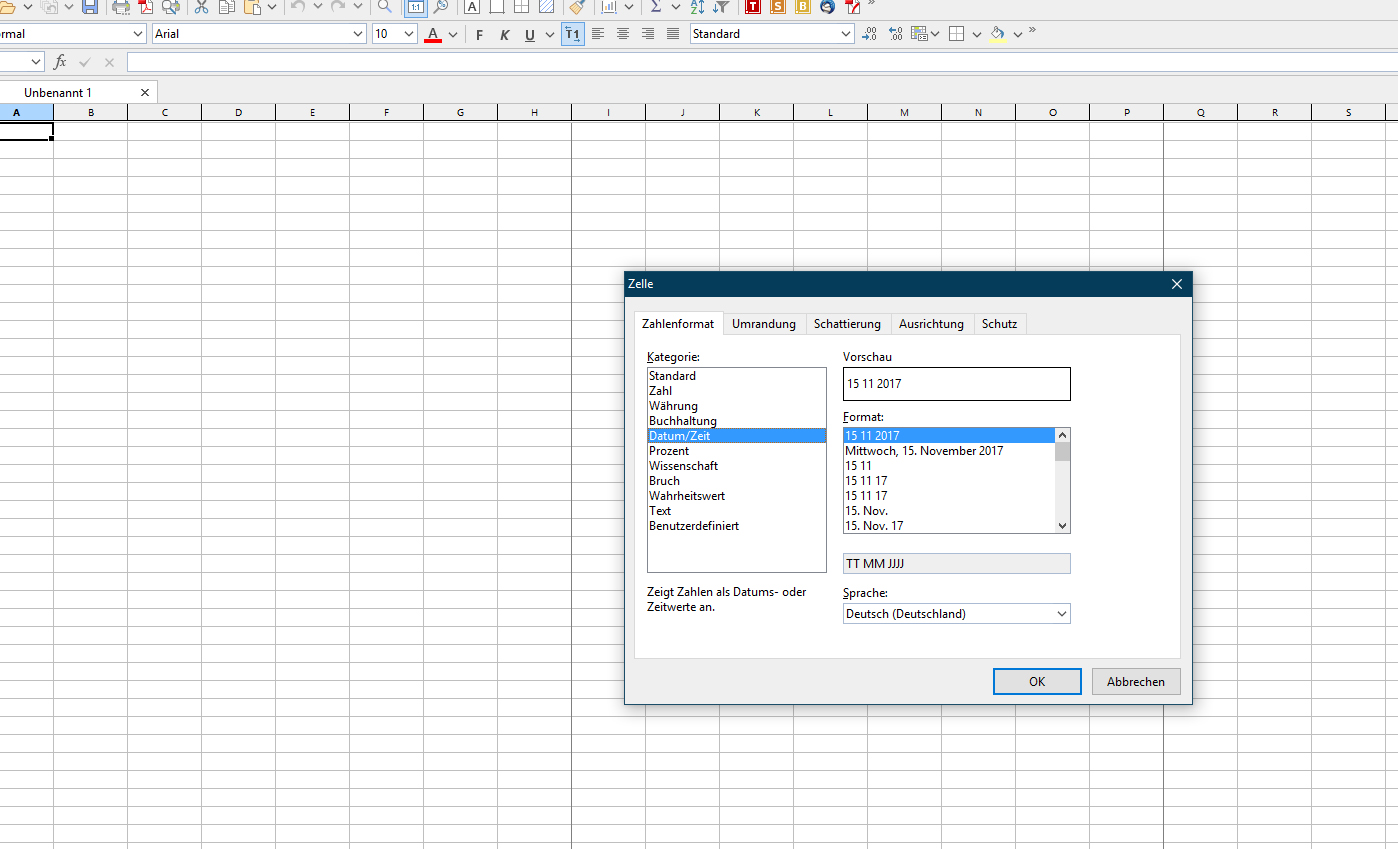
Task: Click the Thunderbird mail icon
Action: (827, 7)
